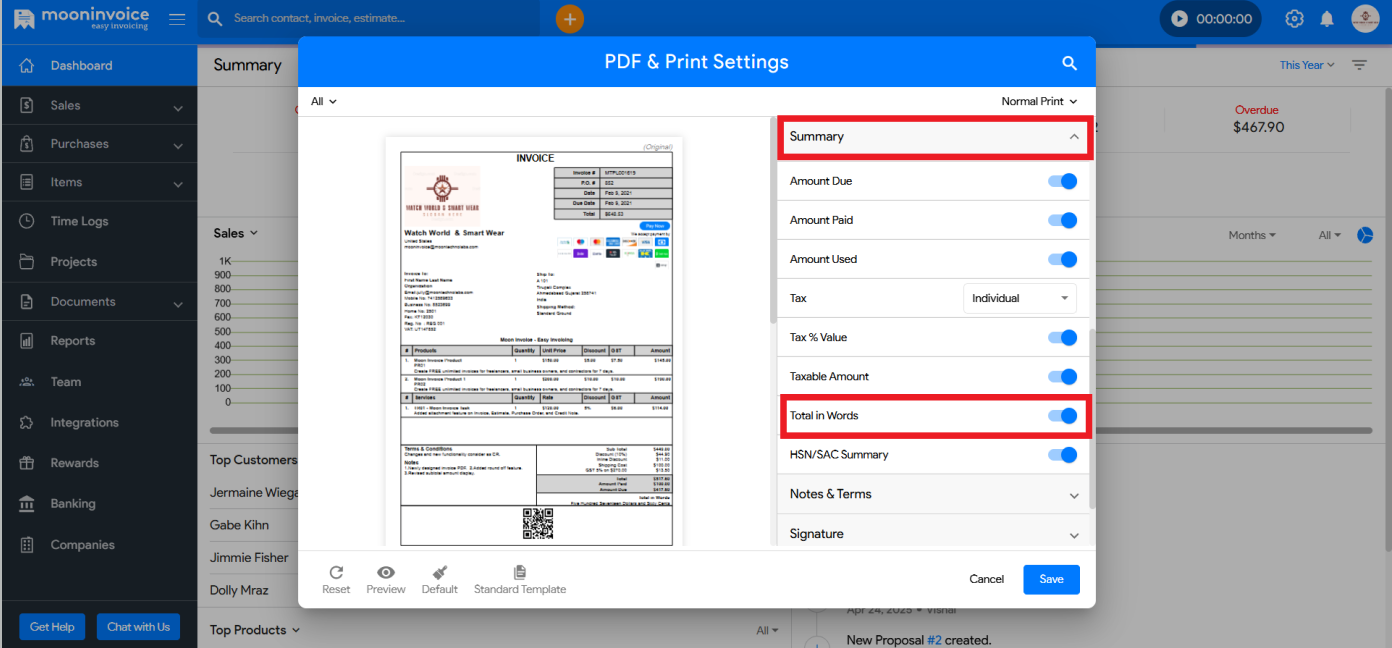This screenshot has width=1392, height=648.
Task: Click the Preview eye icon
Action: coord(385,572)
